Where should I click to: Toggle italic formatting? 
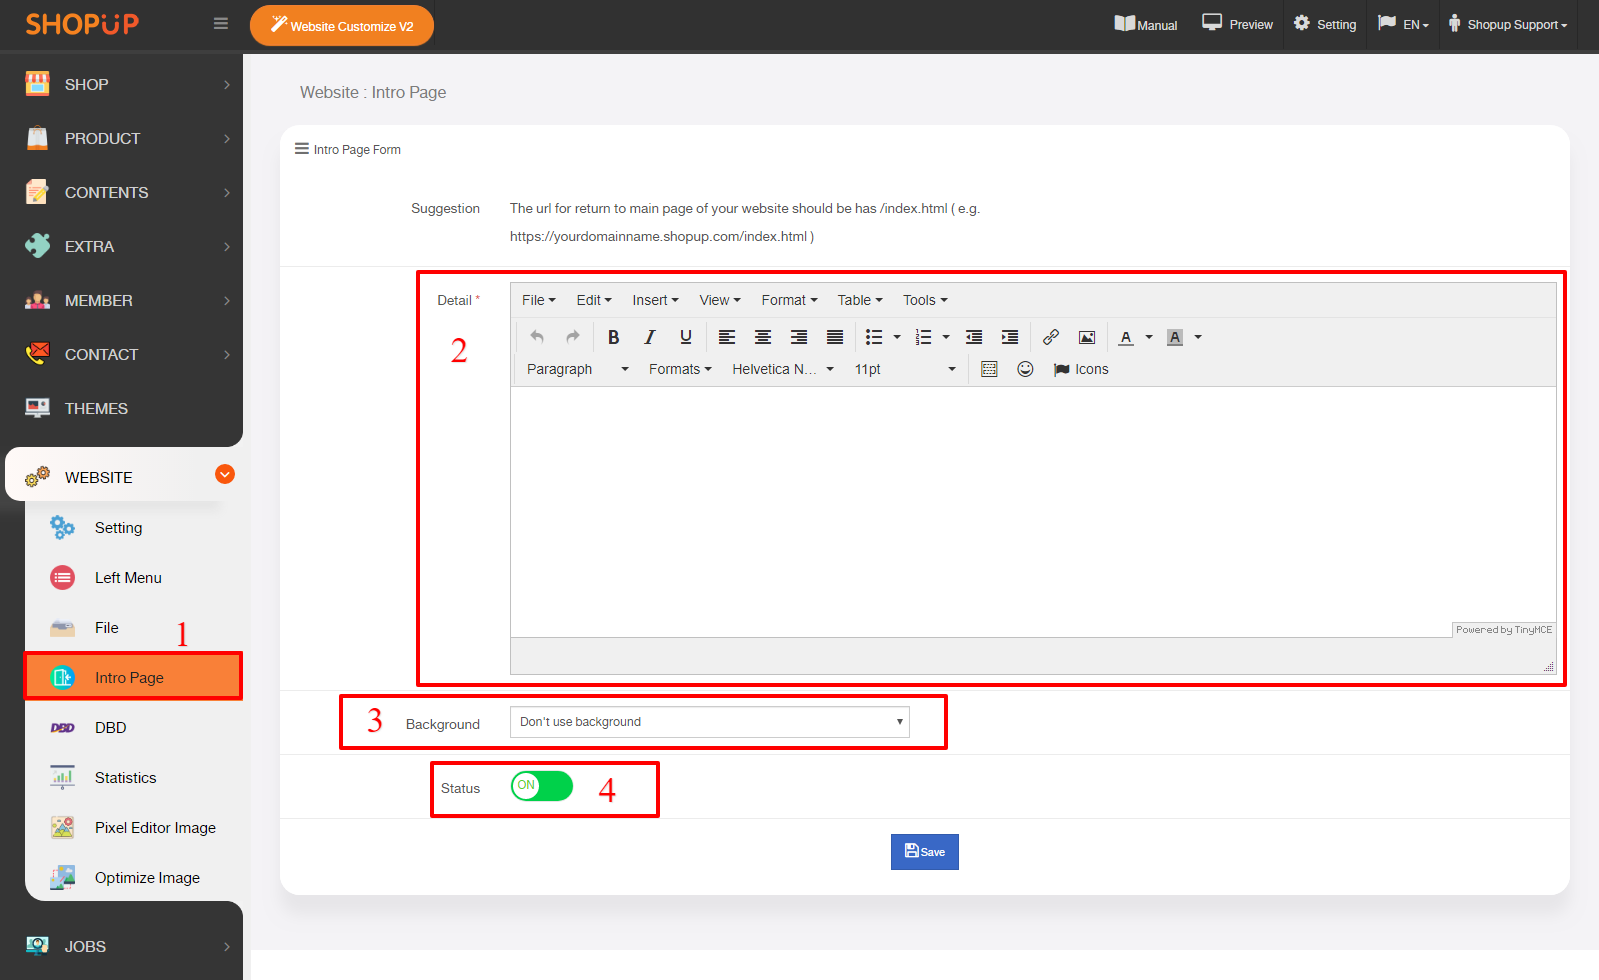650,337
